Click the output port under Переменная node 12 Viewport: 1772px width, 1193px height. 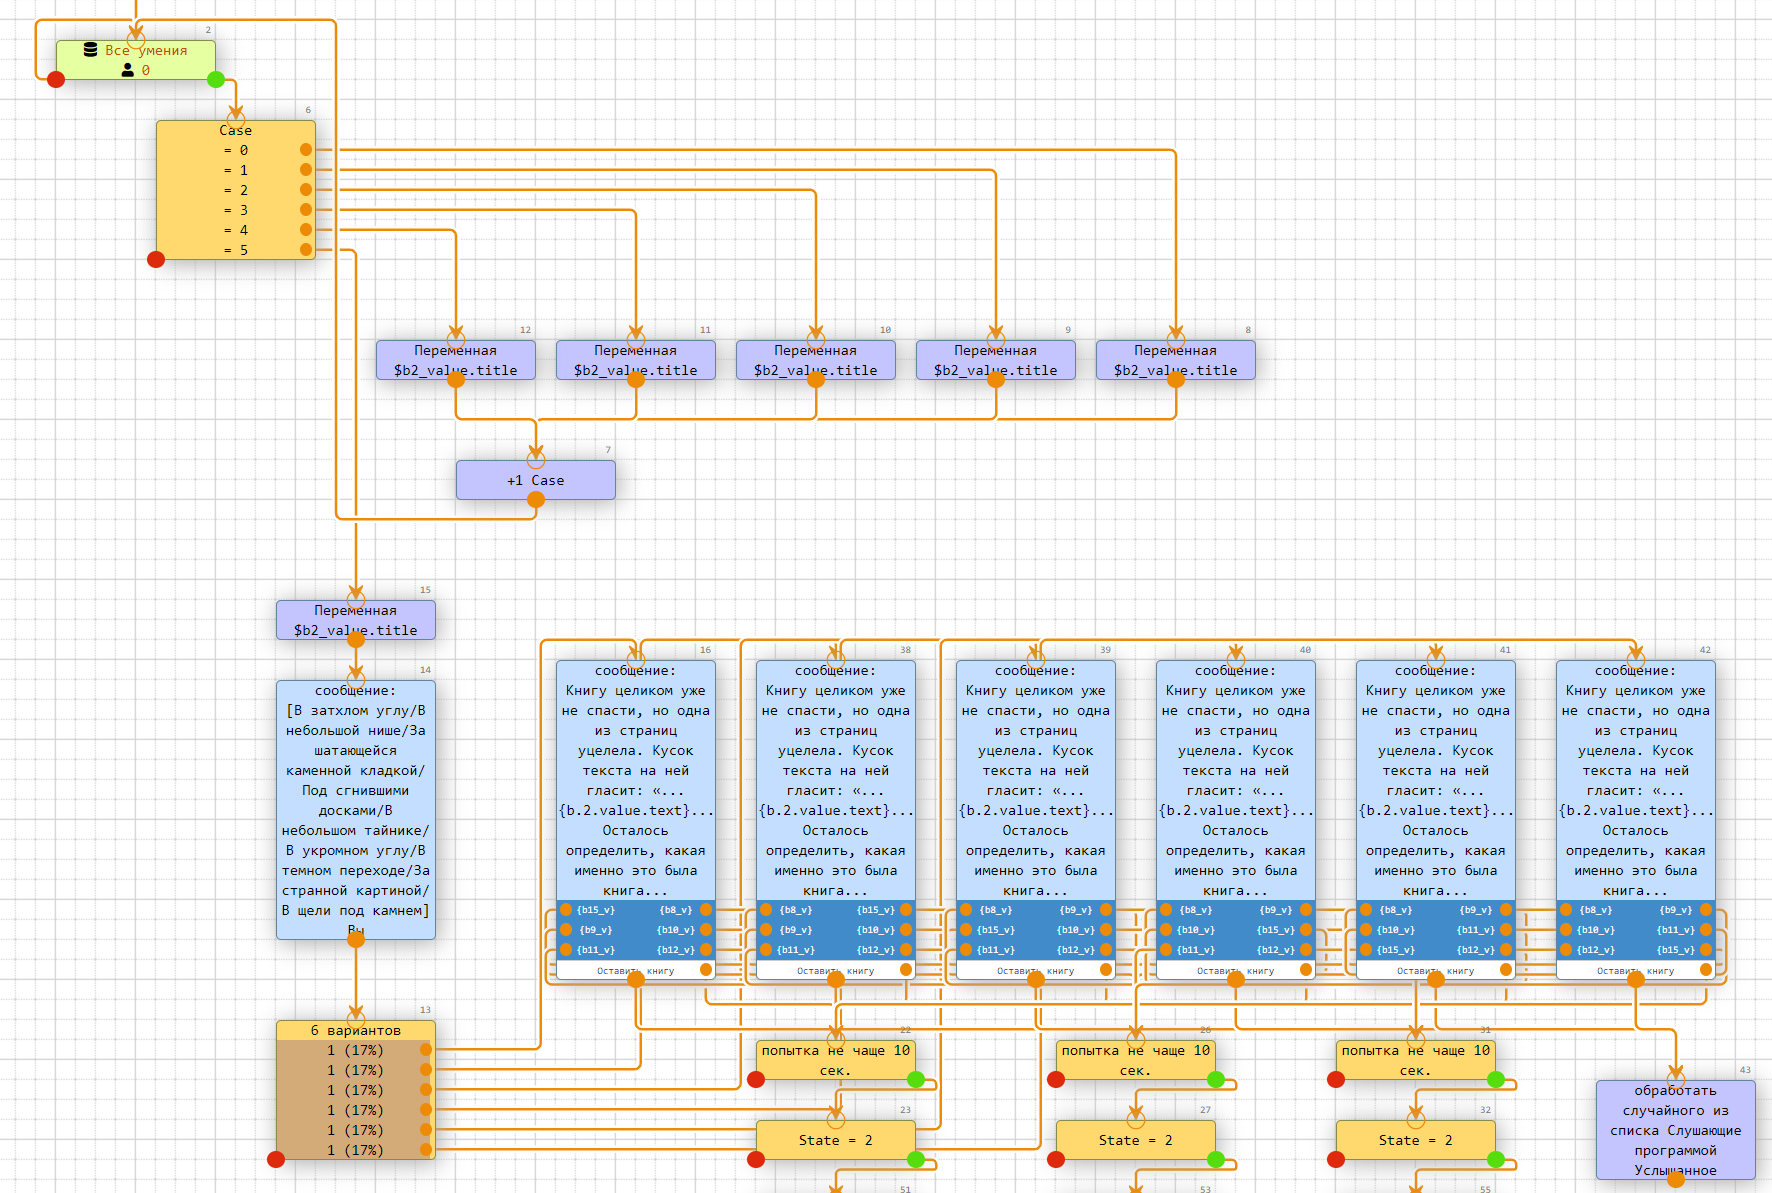coord(456,380)
